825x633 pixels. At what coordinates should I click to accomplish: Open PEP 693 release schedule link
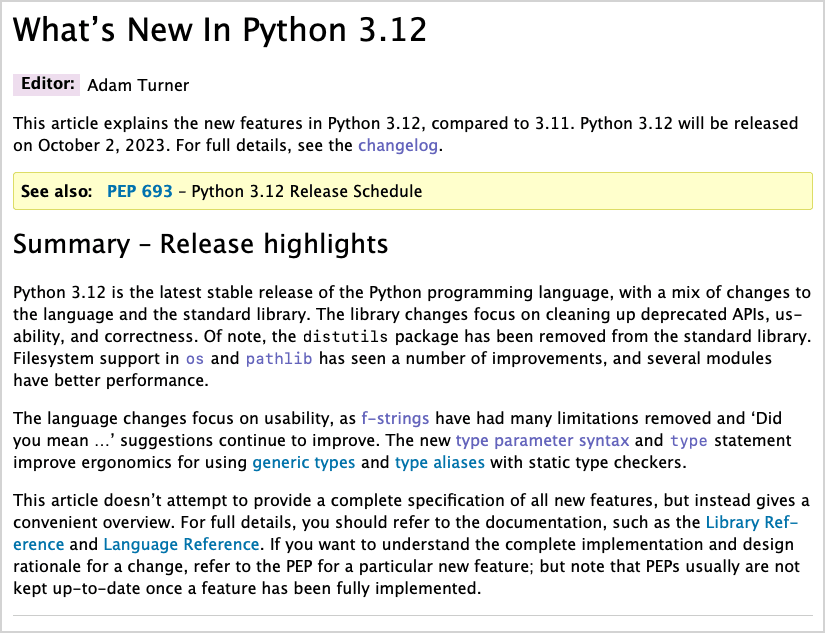coord(139,191)
